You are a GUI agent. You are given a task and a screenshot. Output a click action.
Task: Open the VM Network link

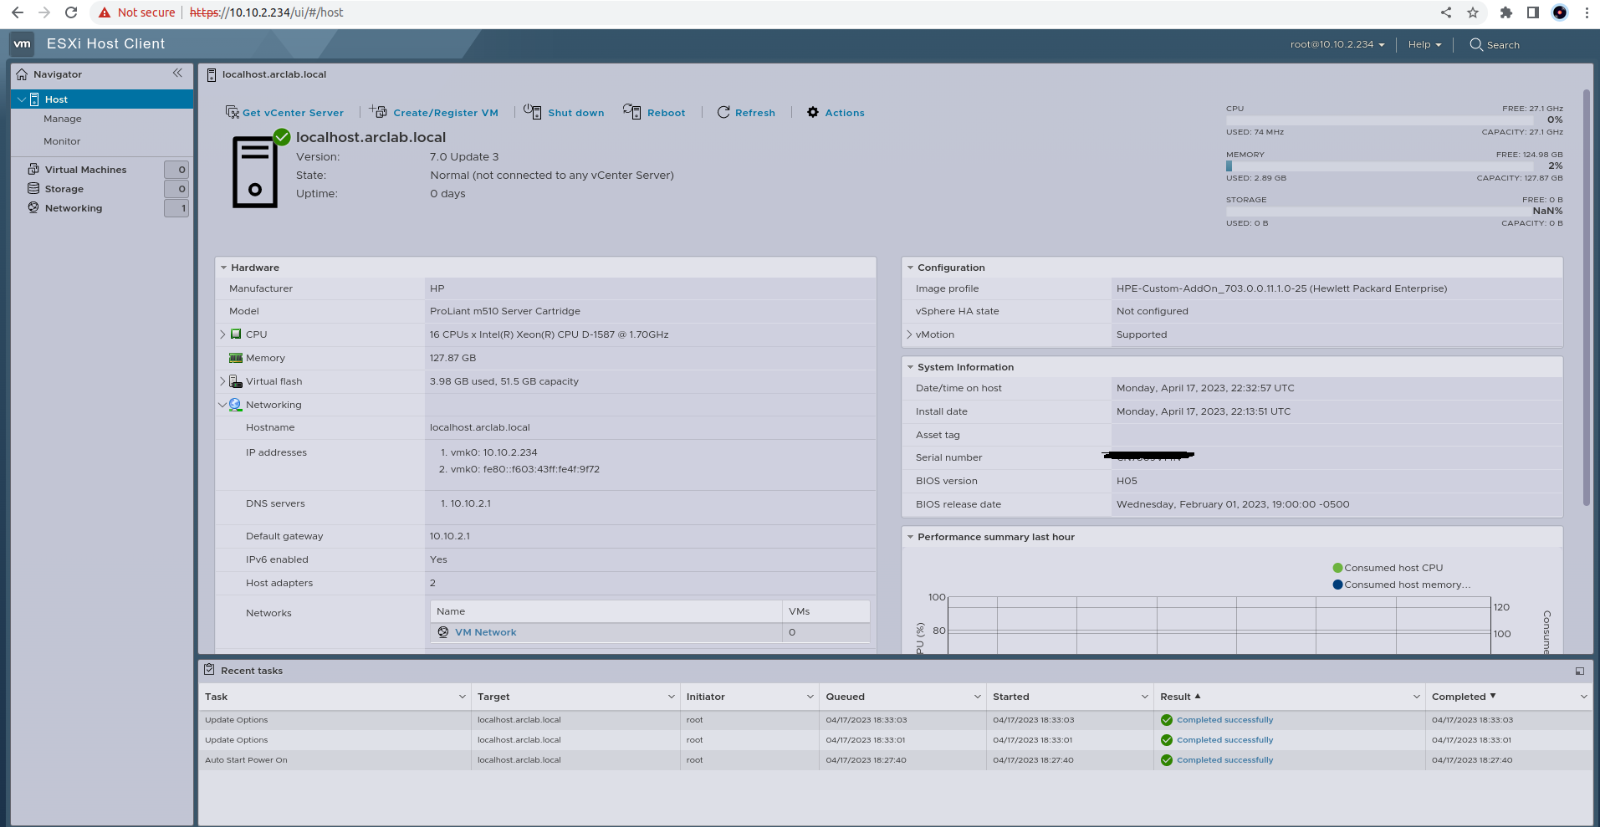tap(485, 633)
